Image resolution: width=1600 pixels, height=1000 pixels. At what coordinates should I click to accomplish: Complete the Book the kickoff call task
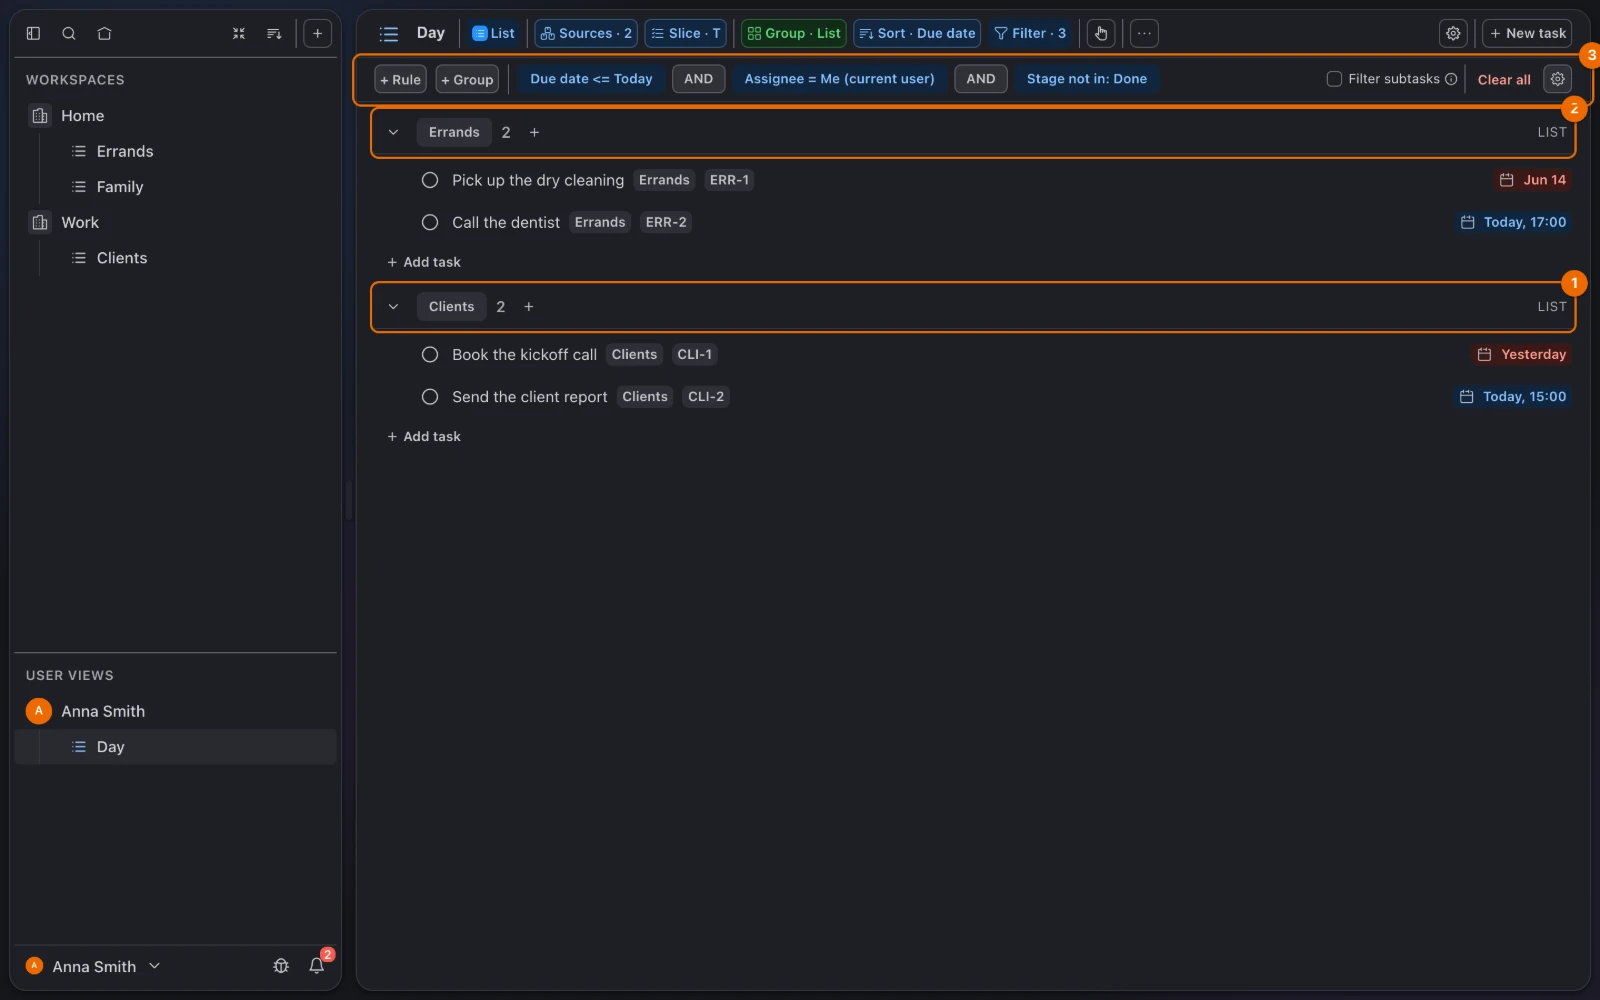[430, 354]
